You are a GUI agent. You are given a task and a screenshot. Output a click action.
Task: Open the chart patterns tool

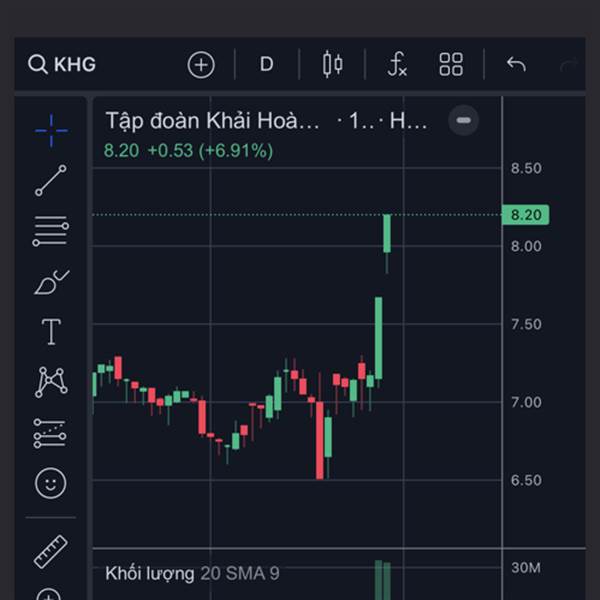pos(51,382)
